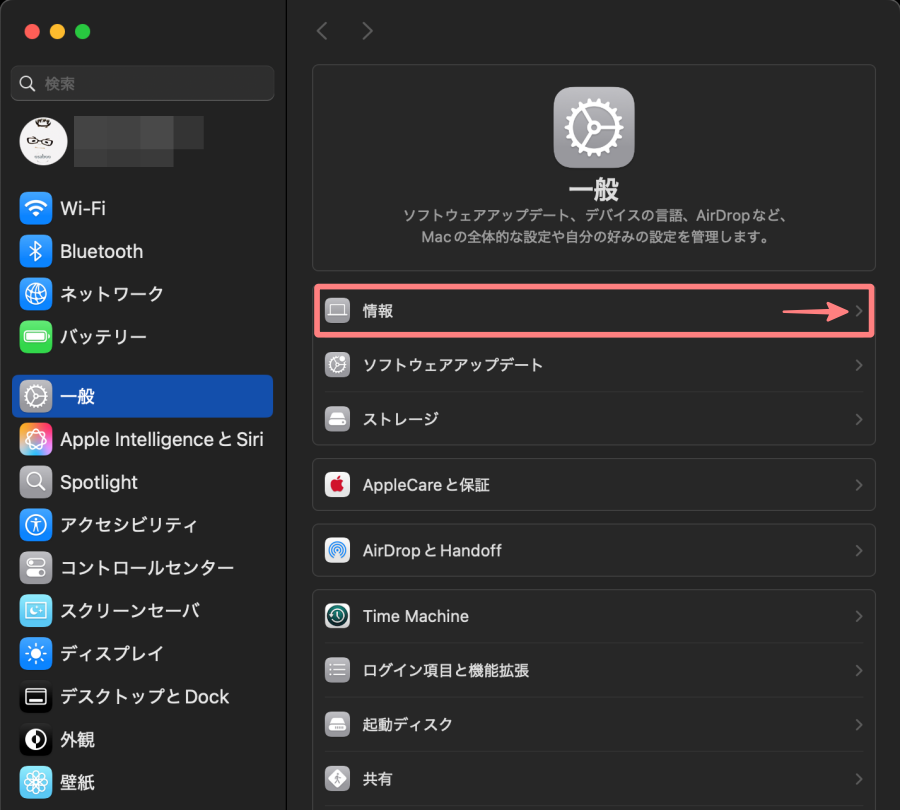Image resolution: width=900 pixels, height=810 pixels.
Task: Click the ログイン項目と機能拡張 row chevron
Action: (859, 671)
